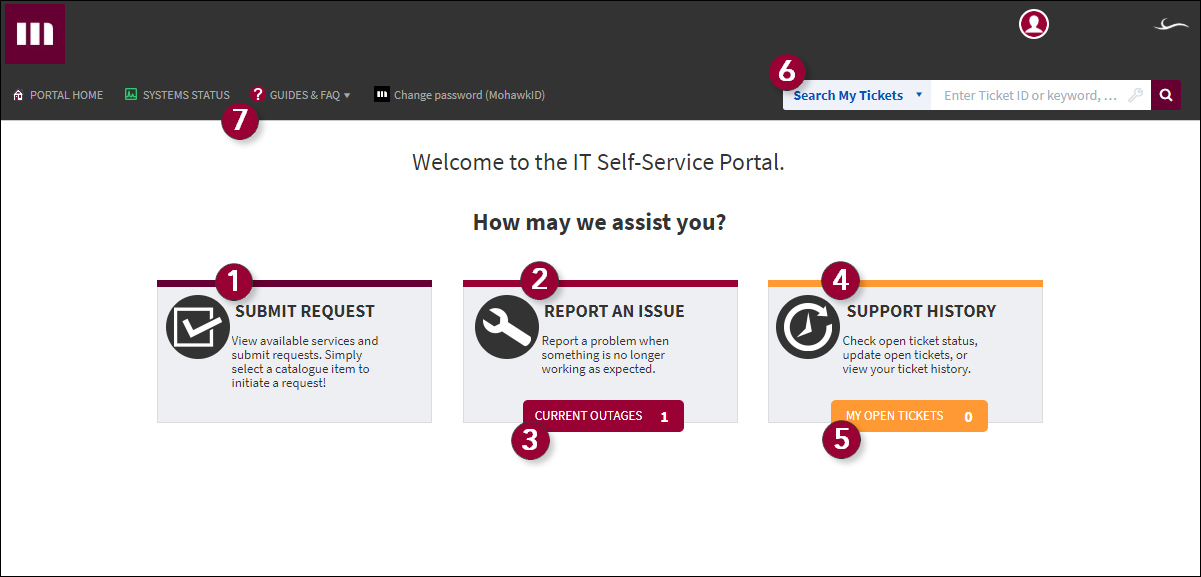This screenshot has height=577, width=1201.
Task: Click the user profile icon
Action: point(1034,24)
